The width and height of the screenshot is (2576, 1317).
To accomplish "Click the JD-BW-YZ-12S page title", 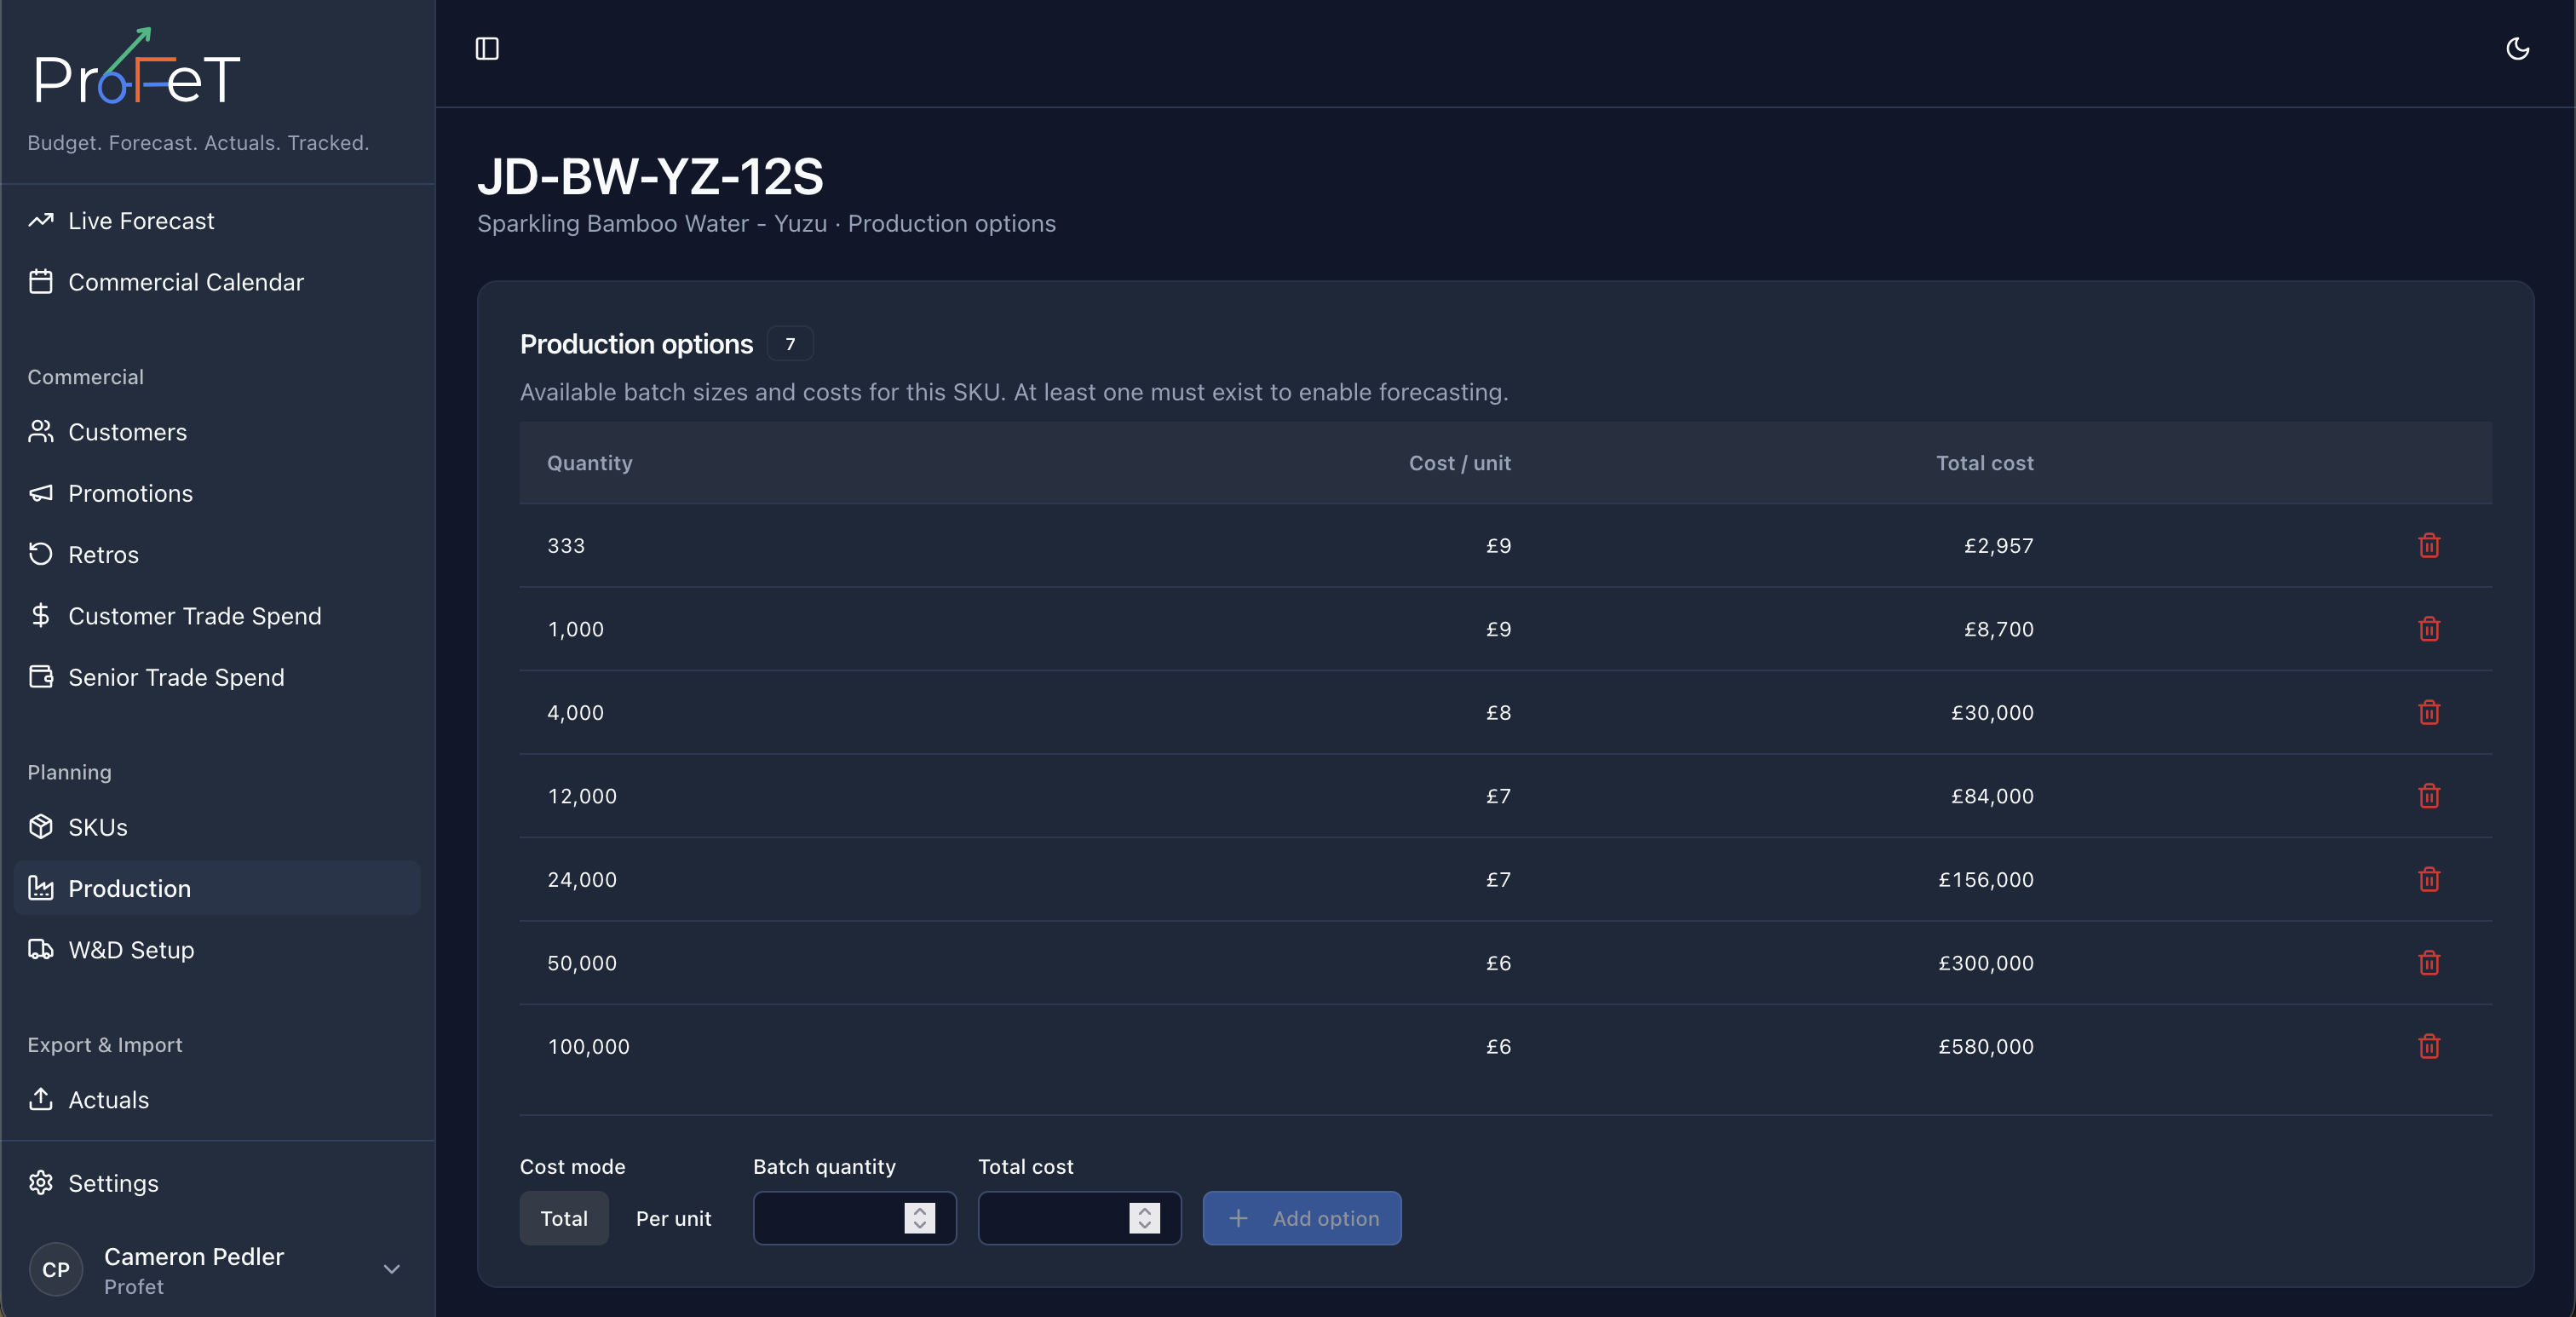I will 650,177.
